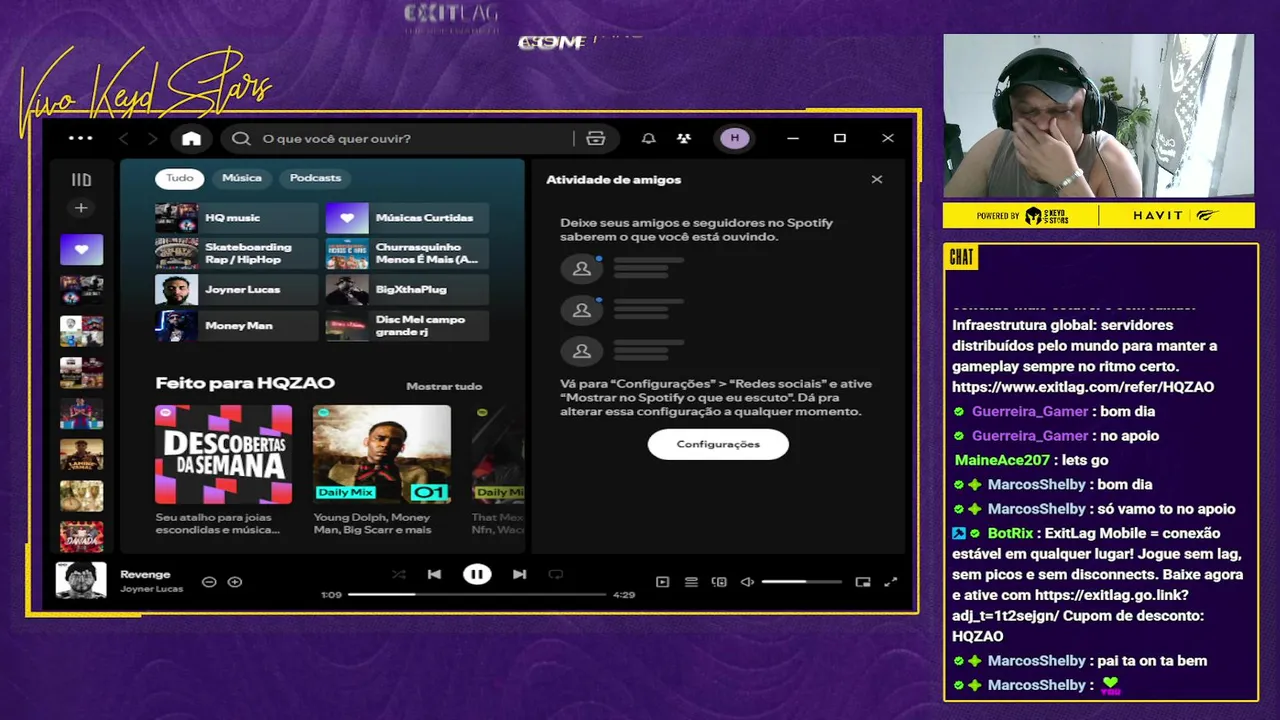
Task: Select the 'Tudo' filter chip
Action: coord(180,178)
